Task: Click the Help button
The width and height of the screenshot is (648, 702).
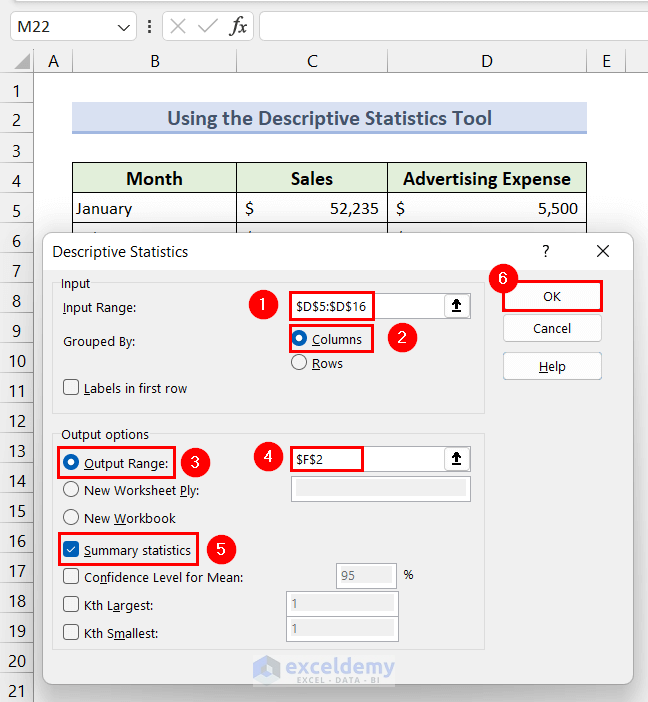Action: point(552,366)
